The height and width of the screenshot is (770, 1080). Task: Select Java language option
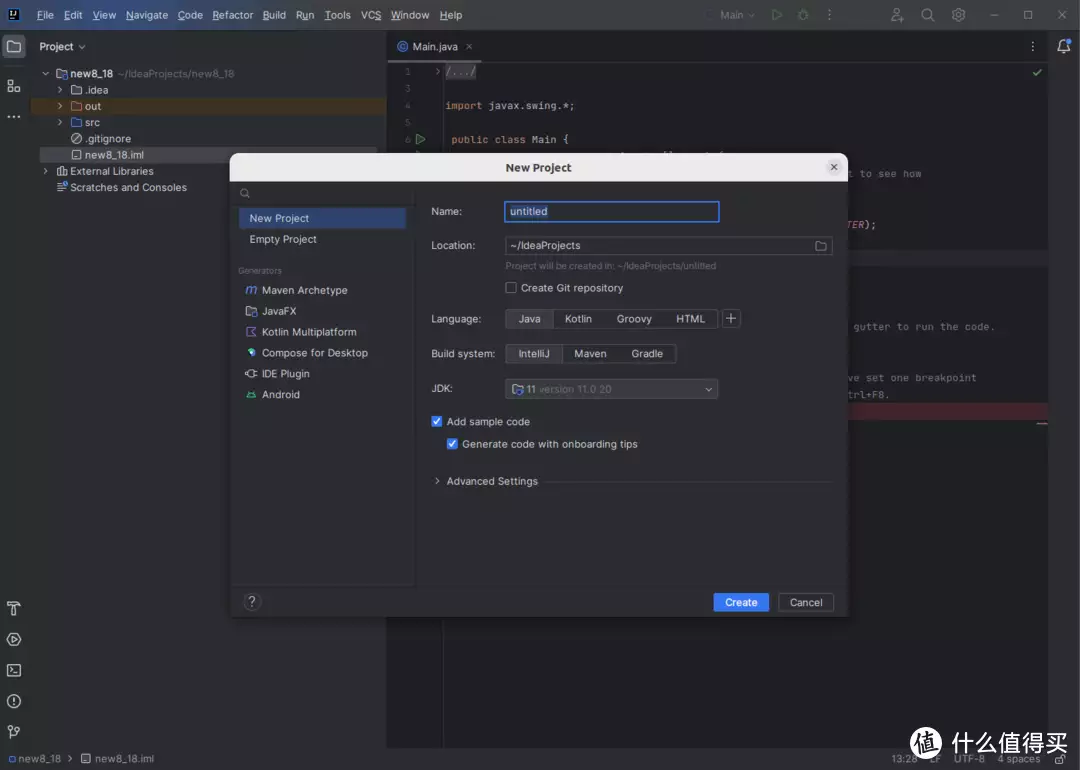(529, 319)
